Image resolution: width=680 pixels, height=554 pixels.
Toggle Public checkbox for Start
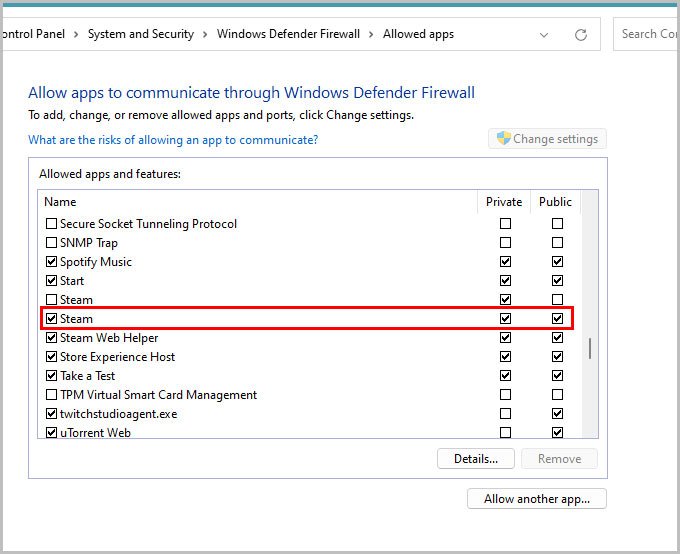click(557, 281)
